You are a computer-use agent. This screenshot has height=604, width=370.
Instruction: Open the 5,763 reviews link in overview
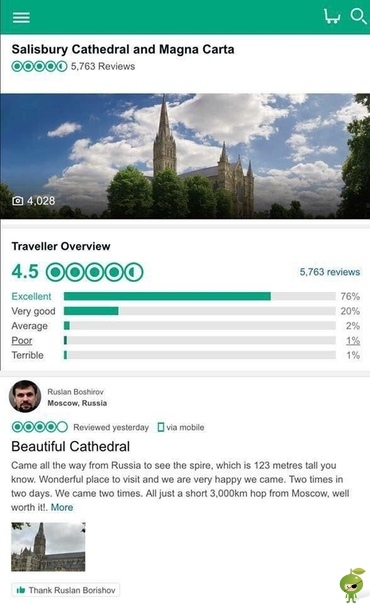click(330, 272)
